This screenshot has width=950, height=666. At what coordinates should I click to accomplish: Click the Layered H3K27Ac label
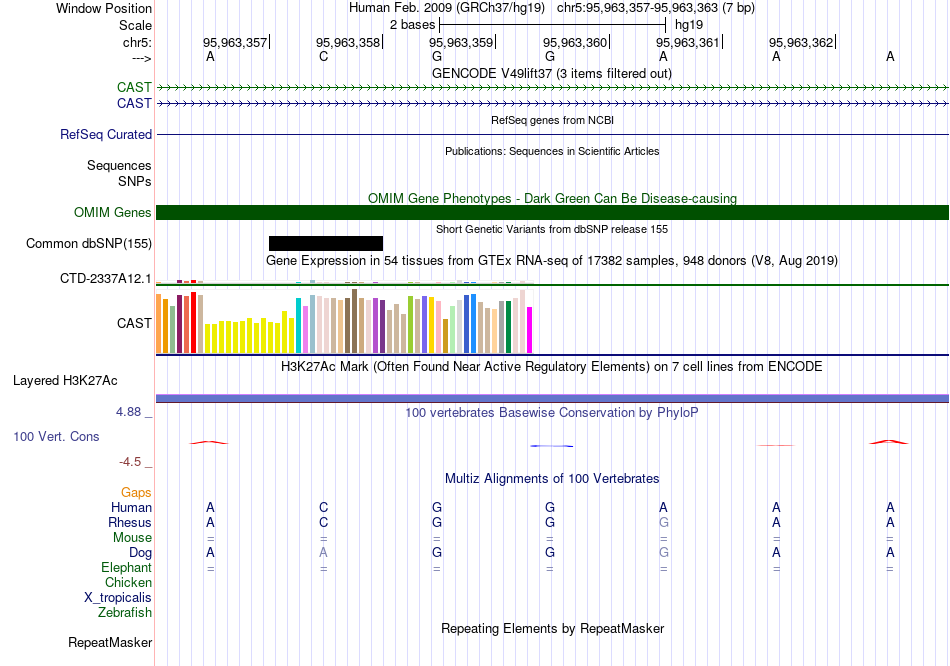[x=65, y=381]
